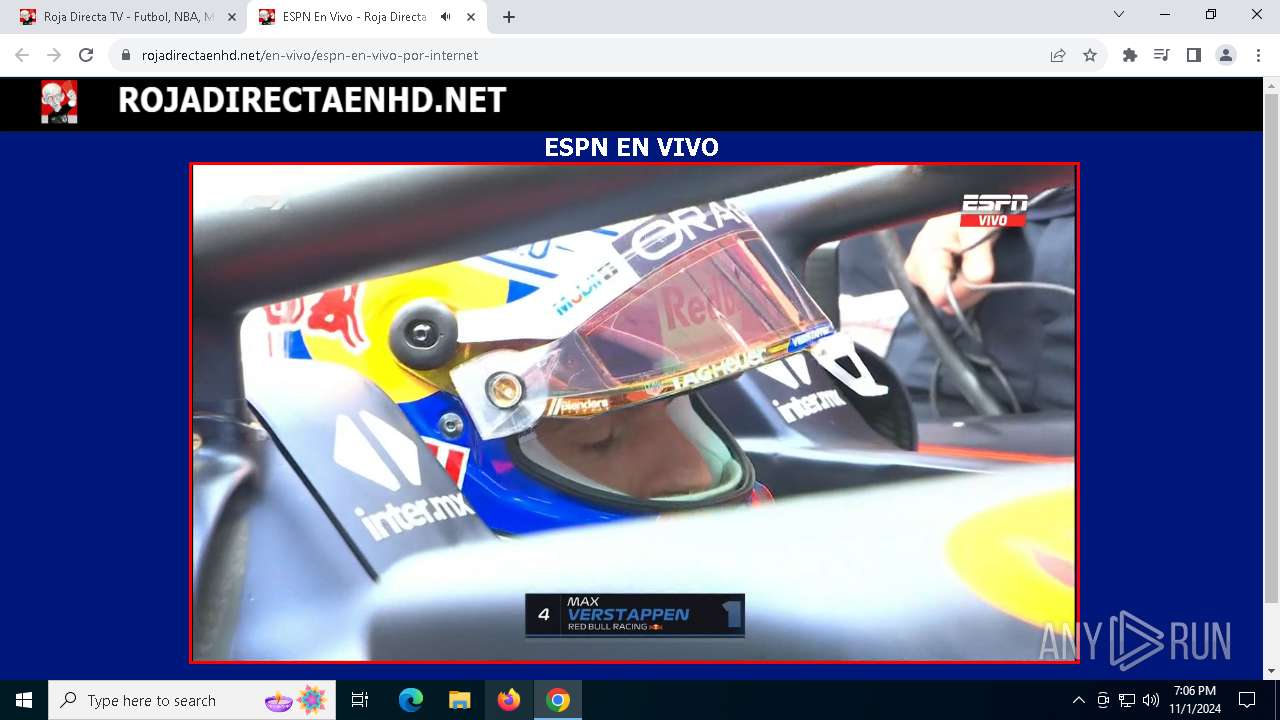Click the taskbar search box

(x=192, y=700)
